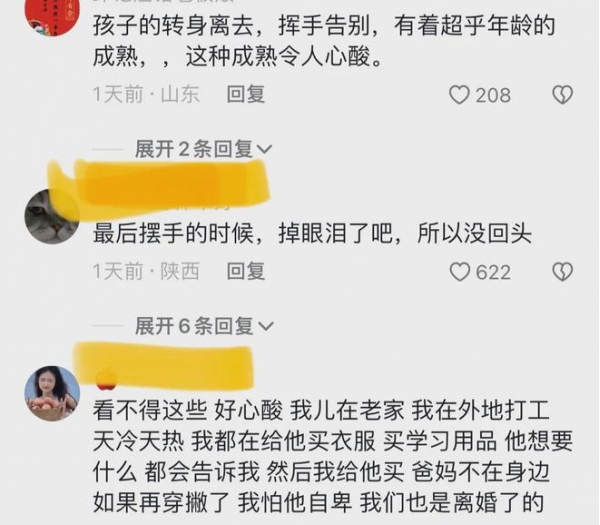The width and height of the screenshot is (600, 525).
Task: Click the 208 like count
Action: [x=493, y=95]
